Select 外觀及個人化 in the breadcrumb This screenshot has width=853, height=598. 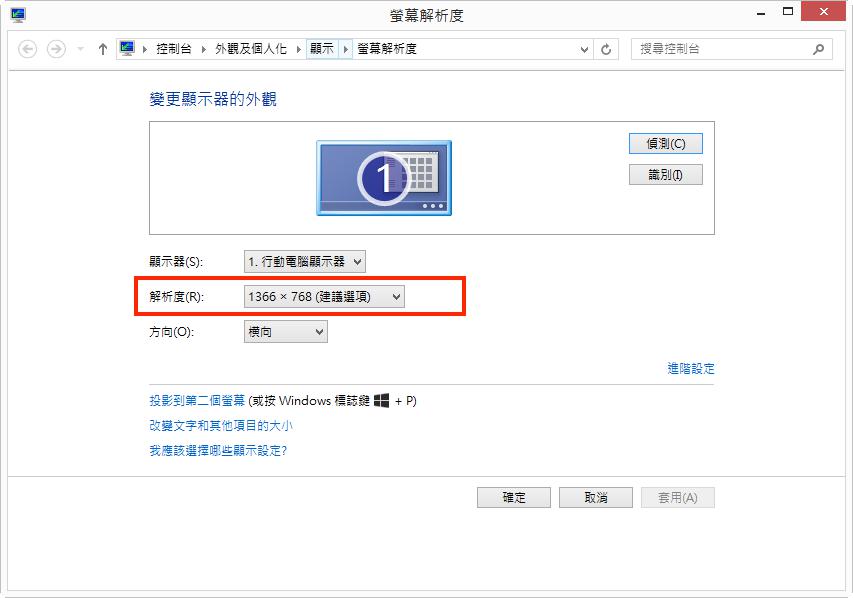click(x=251, y=49)
